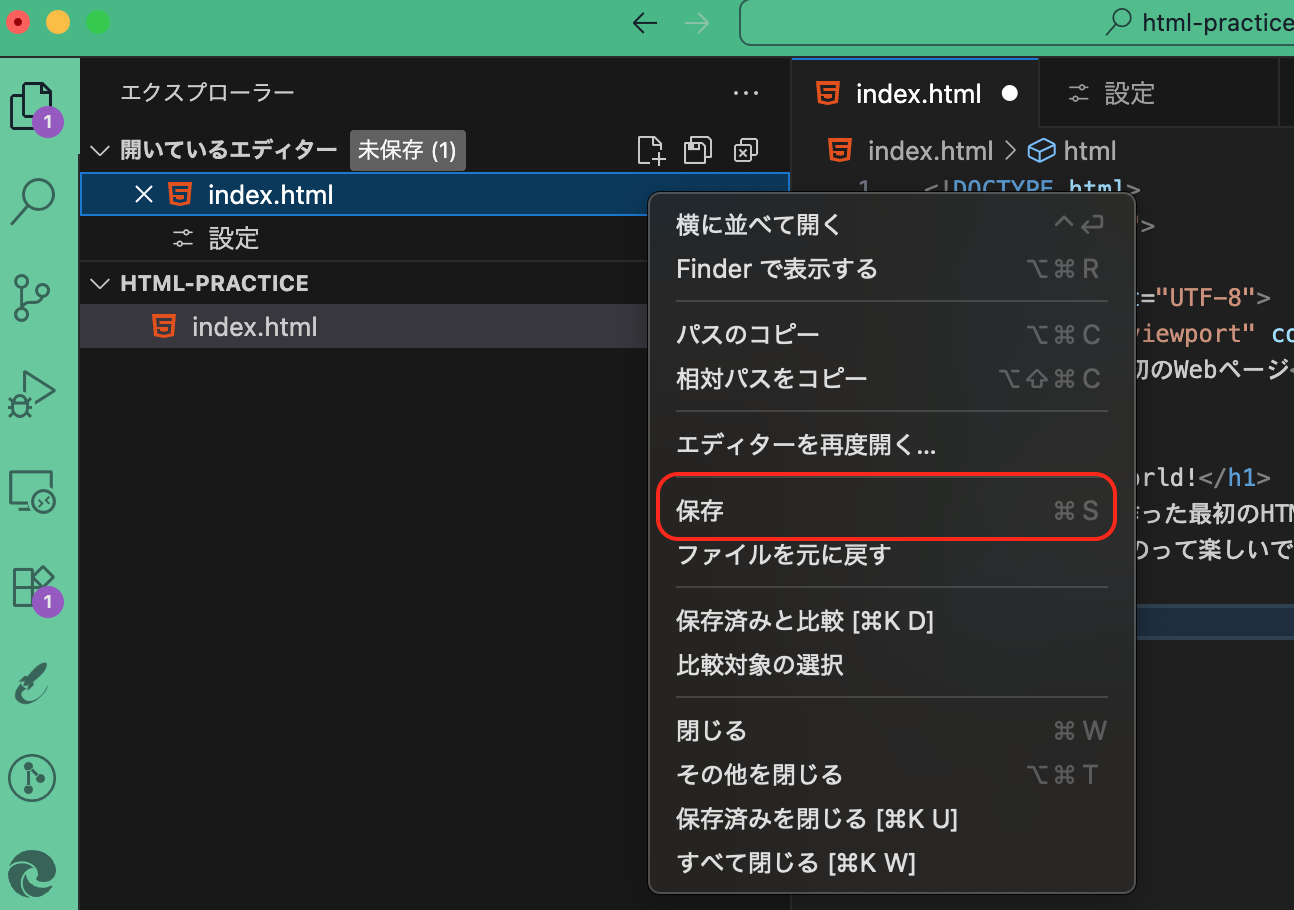This screenshot has height=910, width=1294.
Task: Choose 保存 from the context menu
Action: click(x=886, y=508)
